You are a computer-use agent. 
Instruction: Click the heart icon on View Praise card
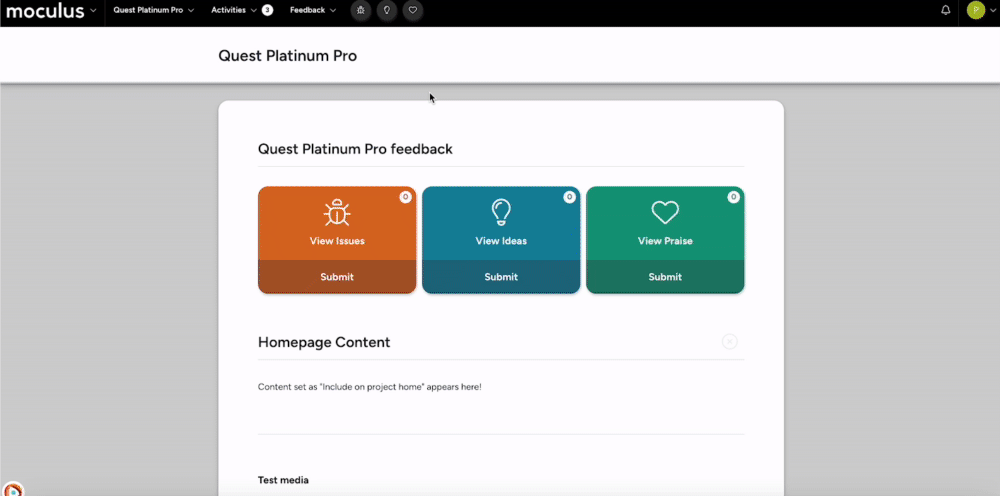(x=665, y=212)
